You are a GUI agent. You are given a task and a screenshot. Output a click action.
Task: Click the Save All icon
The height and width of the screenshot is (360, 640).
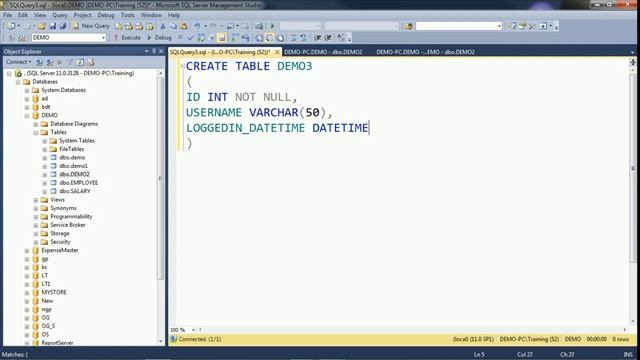coord(62,26)
